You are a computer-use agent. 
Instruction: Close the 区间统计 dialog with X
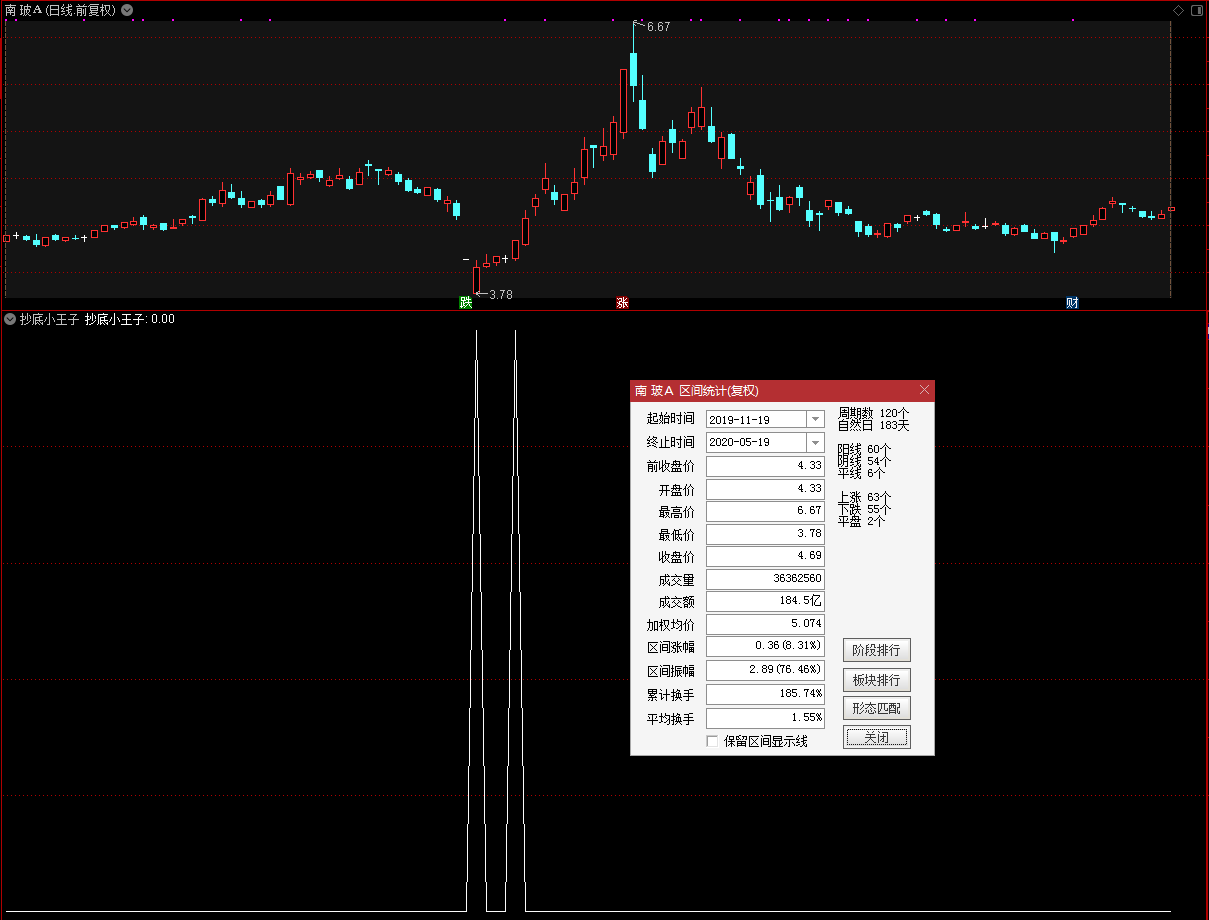[x=924, y=390]
